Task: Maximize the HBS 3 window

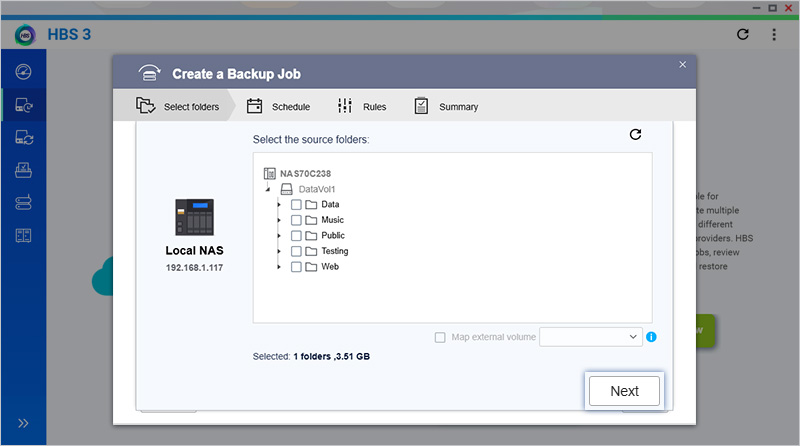Action: [x=772, y=8]
